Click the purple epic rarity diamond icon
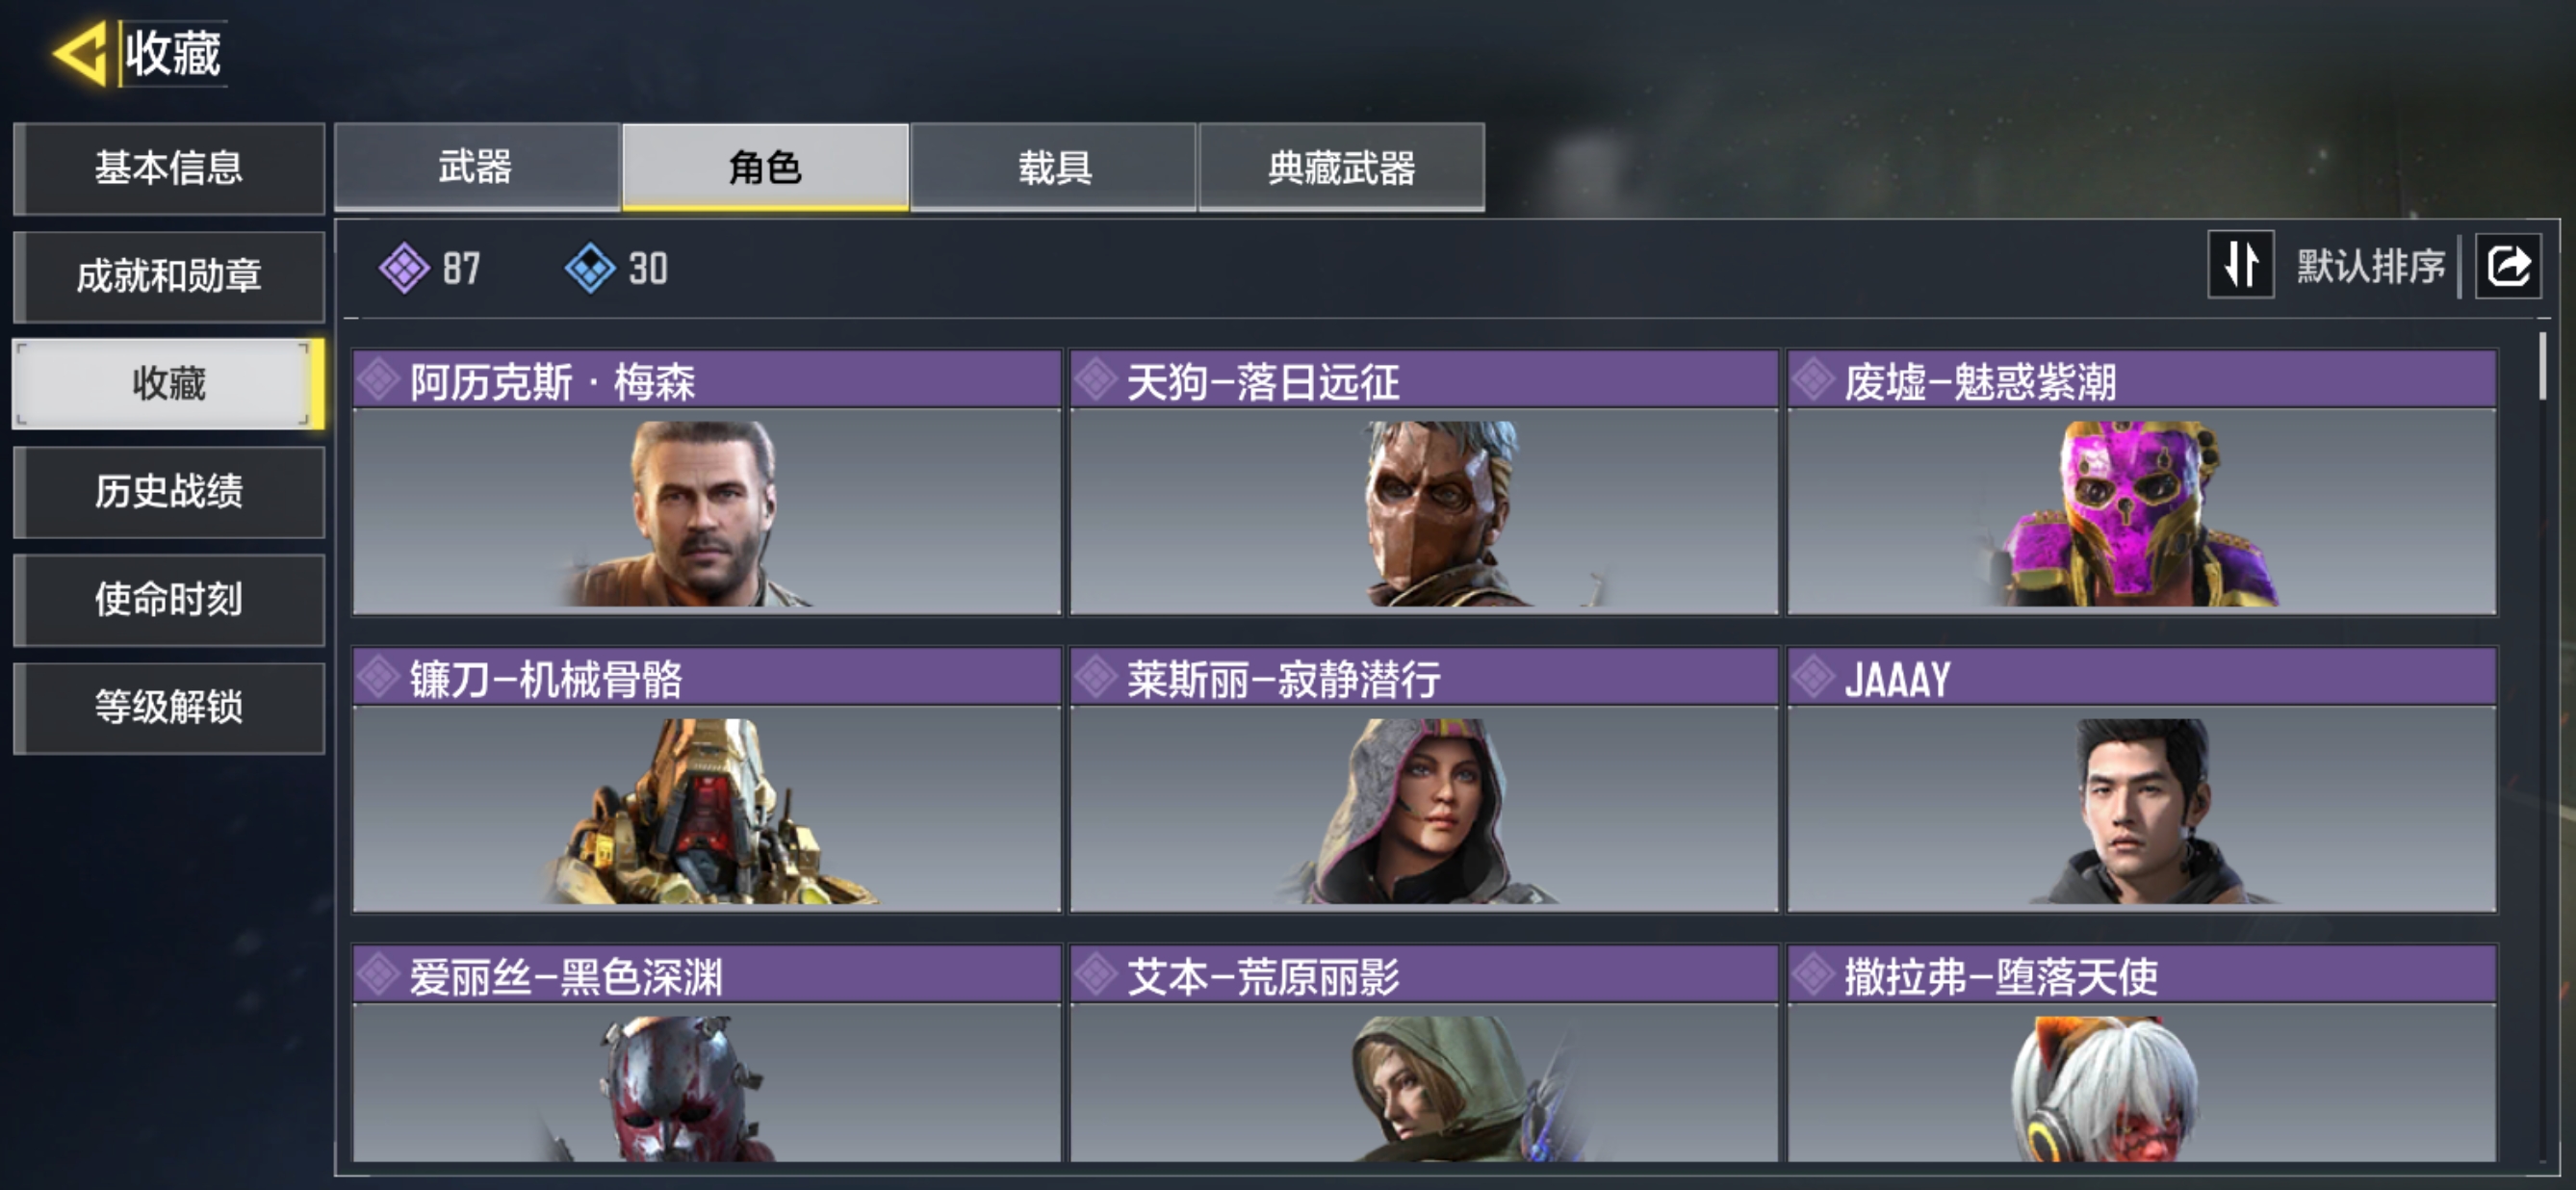The height and width of the screenshot is (1190, 2576). click(404, 268)
